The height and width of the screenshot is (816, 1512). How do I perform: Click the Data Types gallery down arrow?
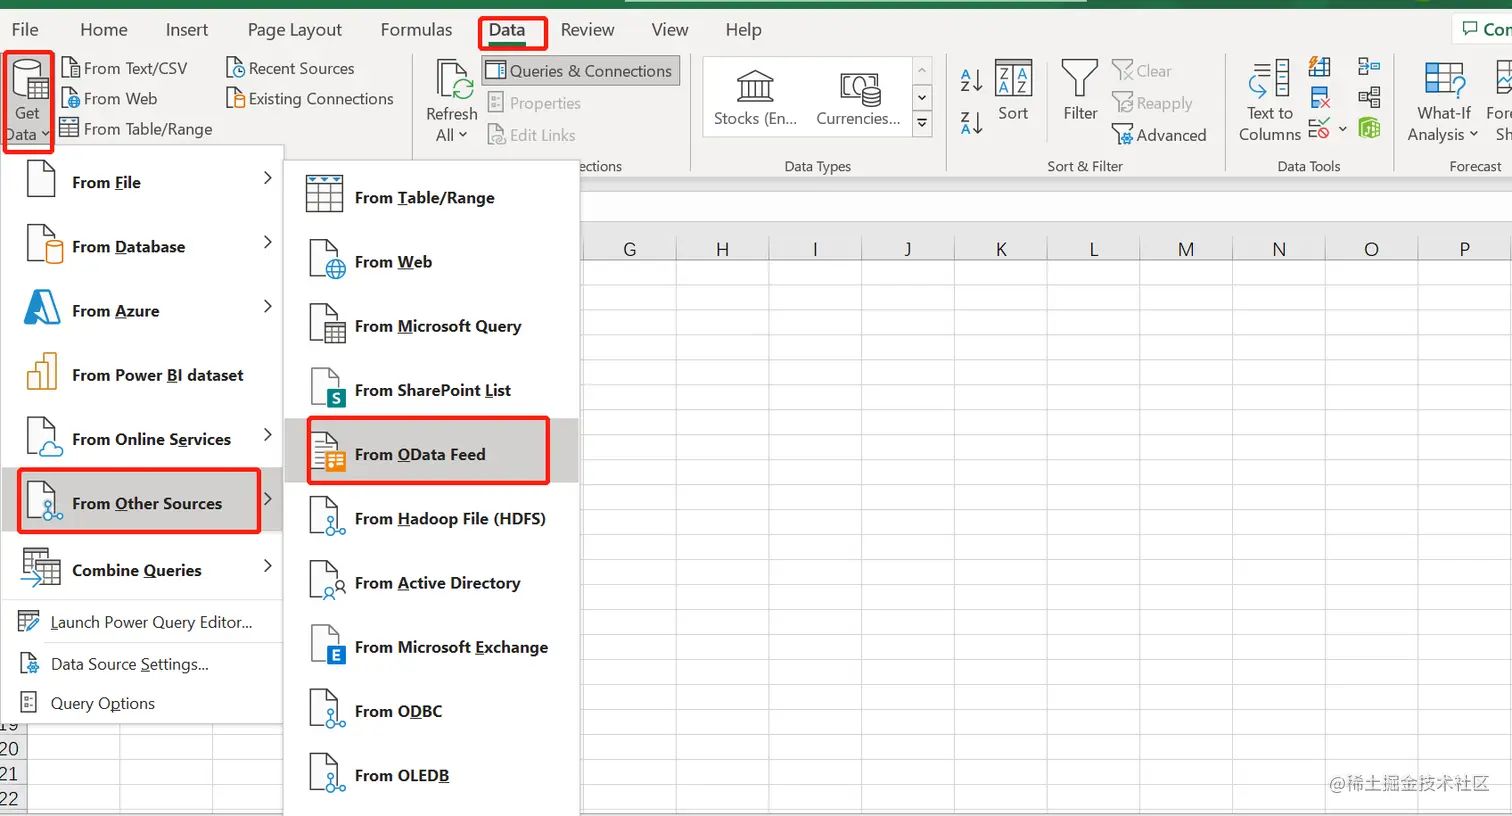[922, 97]
